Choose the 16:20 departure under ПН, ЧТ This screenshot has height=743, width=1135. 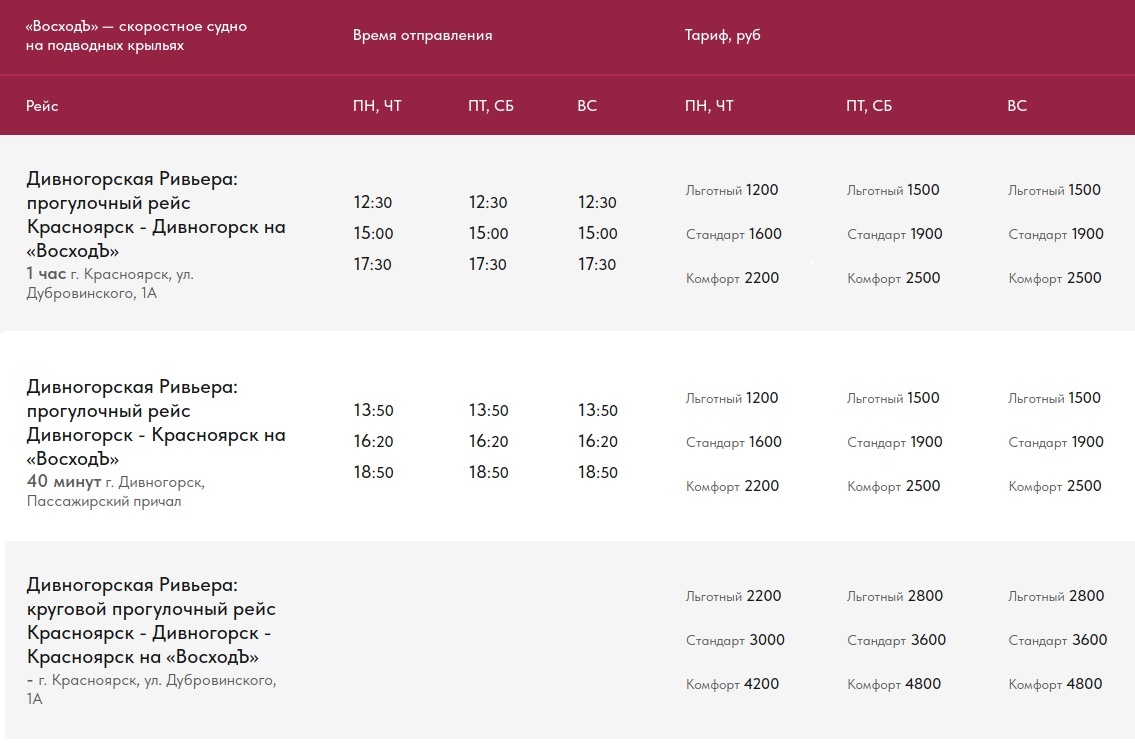click(x=374, y=441)
